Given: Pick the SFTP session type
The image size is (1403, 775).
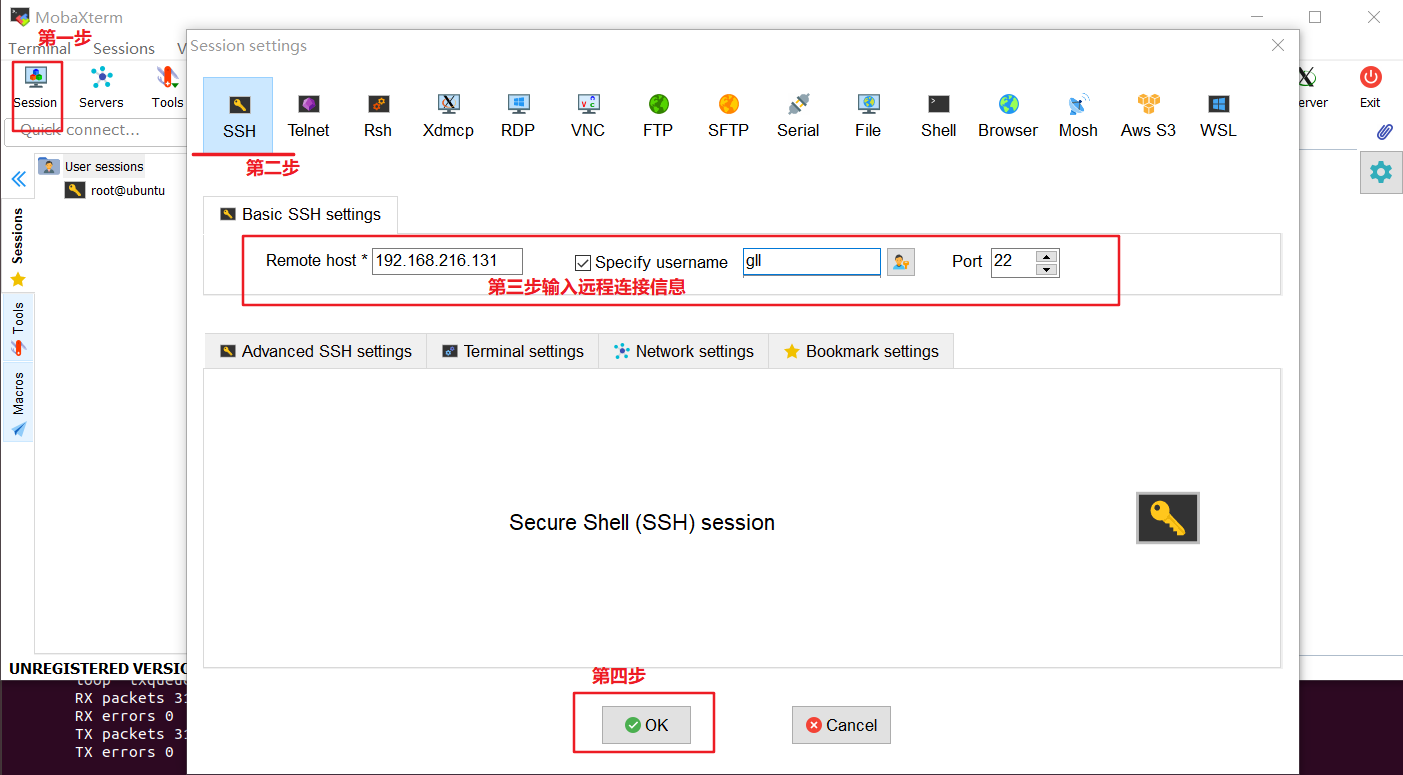Looking at the screenshot, I should tap(728, 115).
